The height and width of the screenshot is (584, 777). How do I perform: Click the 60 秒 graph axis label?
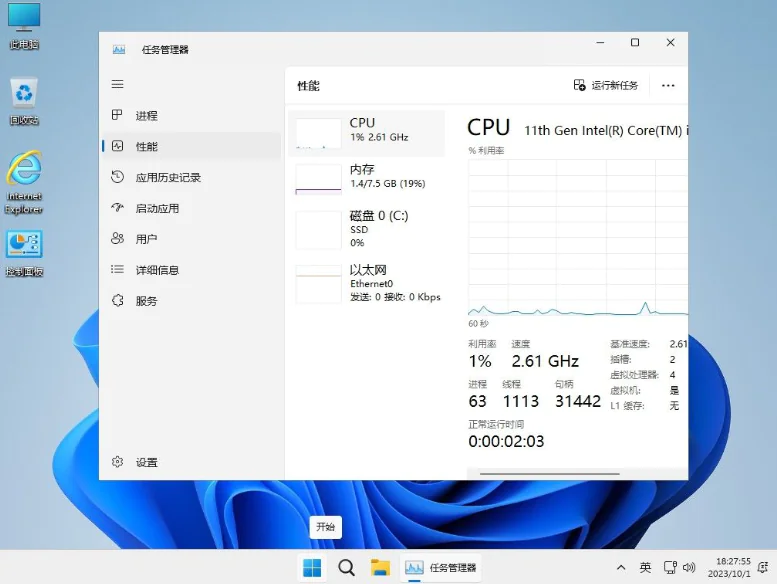coord(478,323)
